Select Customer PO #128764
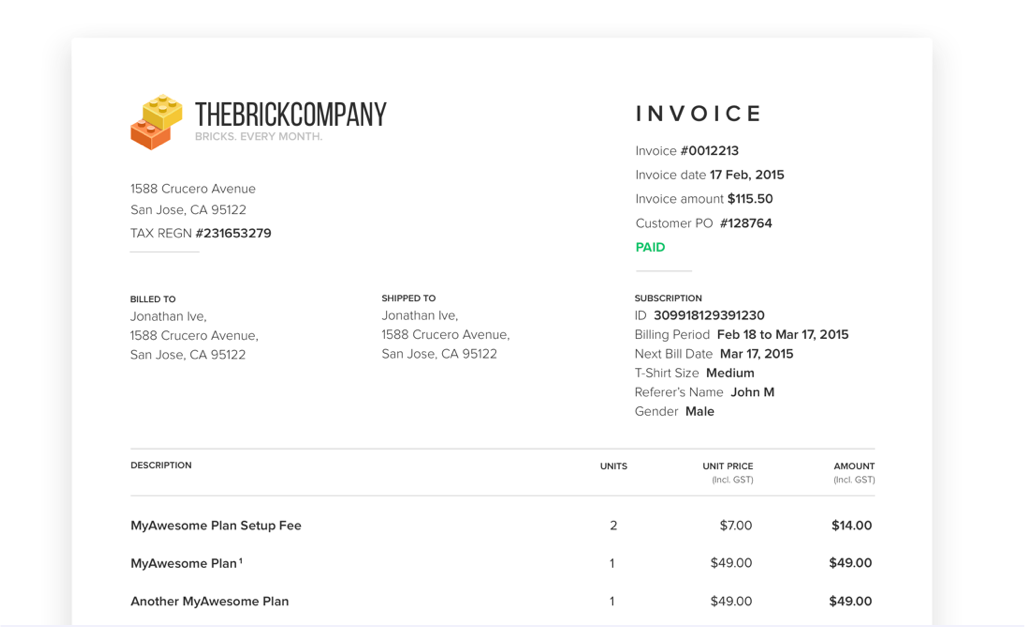 [x=746, y=223]
